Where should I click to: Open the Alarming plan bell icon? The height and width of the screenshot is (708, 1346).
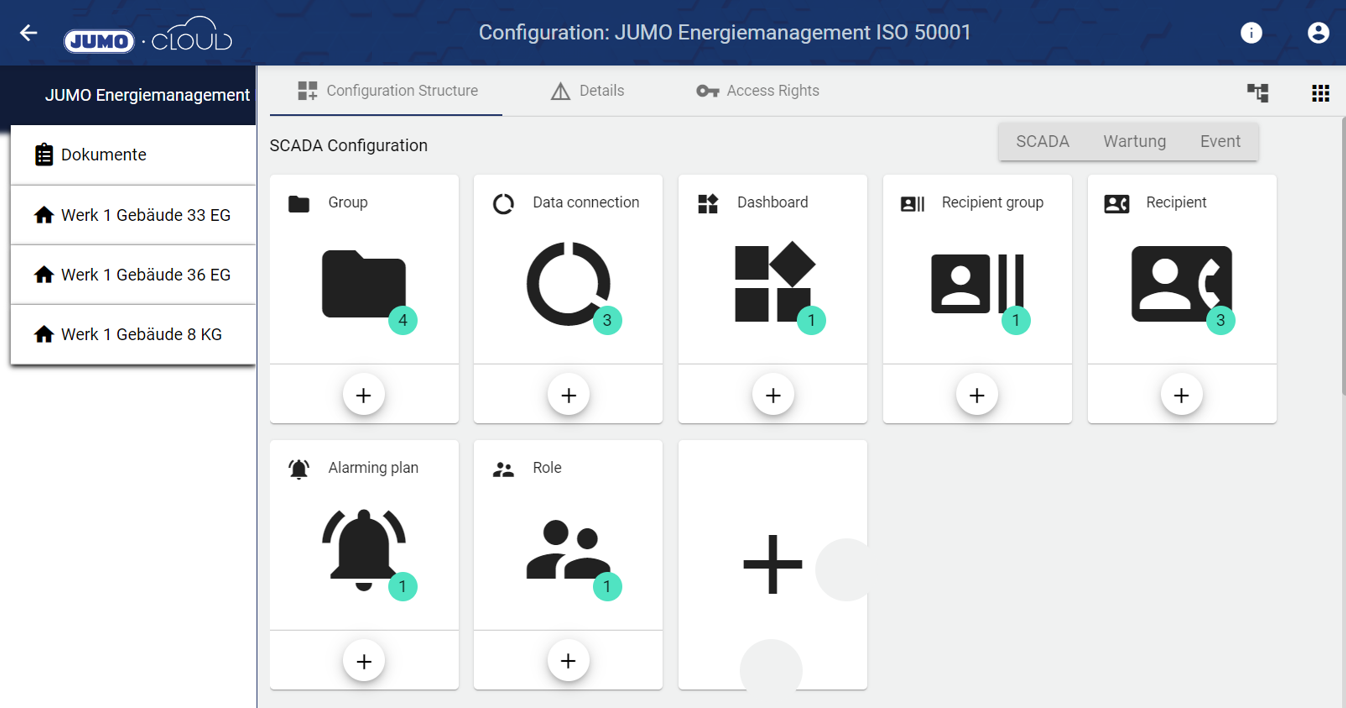(364, 548)
